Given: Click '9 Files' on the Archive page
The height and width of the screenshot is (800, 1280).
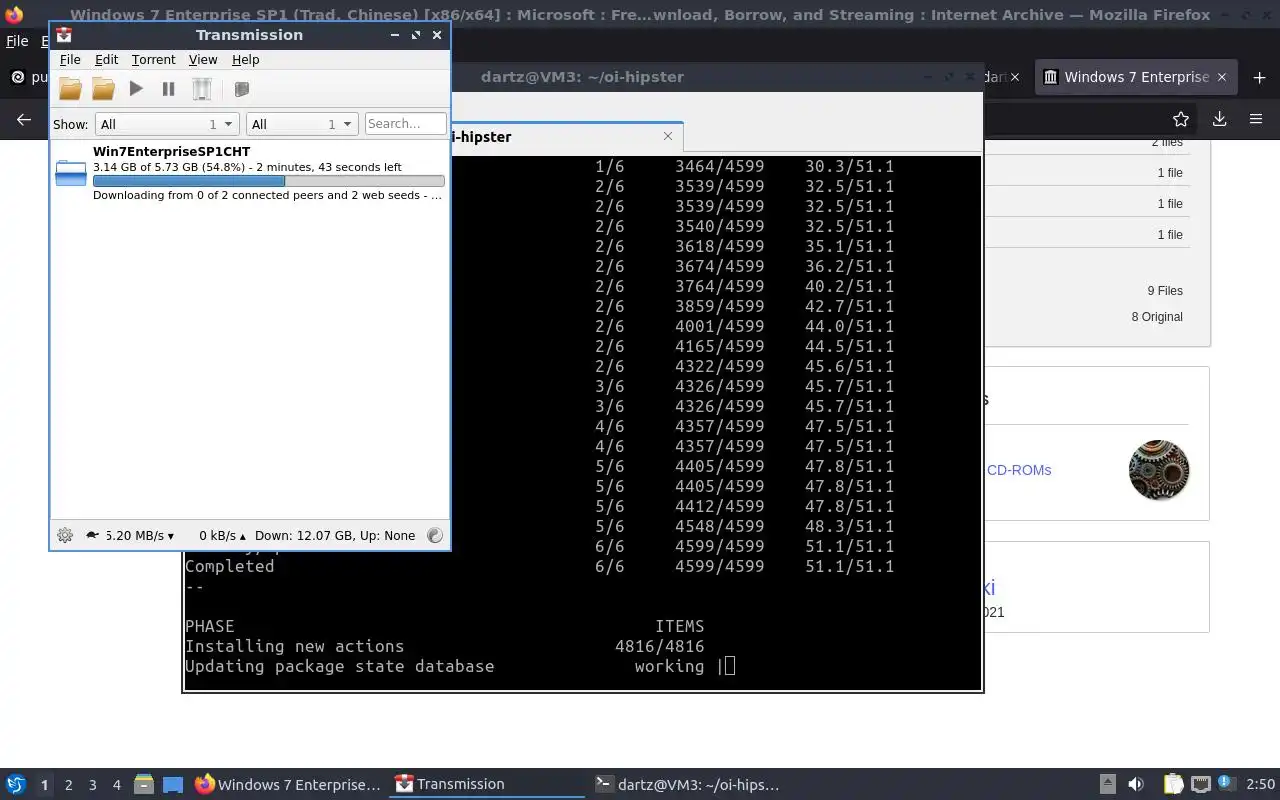Looking at the screenshot, I should [1165, 291].
